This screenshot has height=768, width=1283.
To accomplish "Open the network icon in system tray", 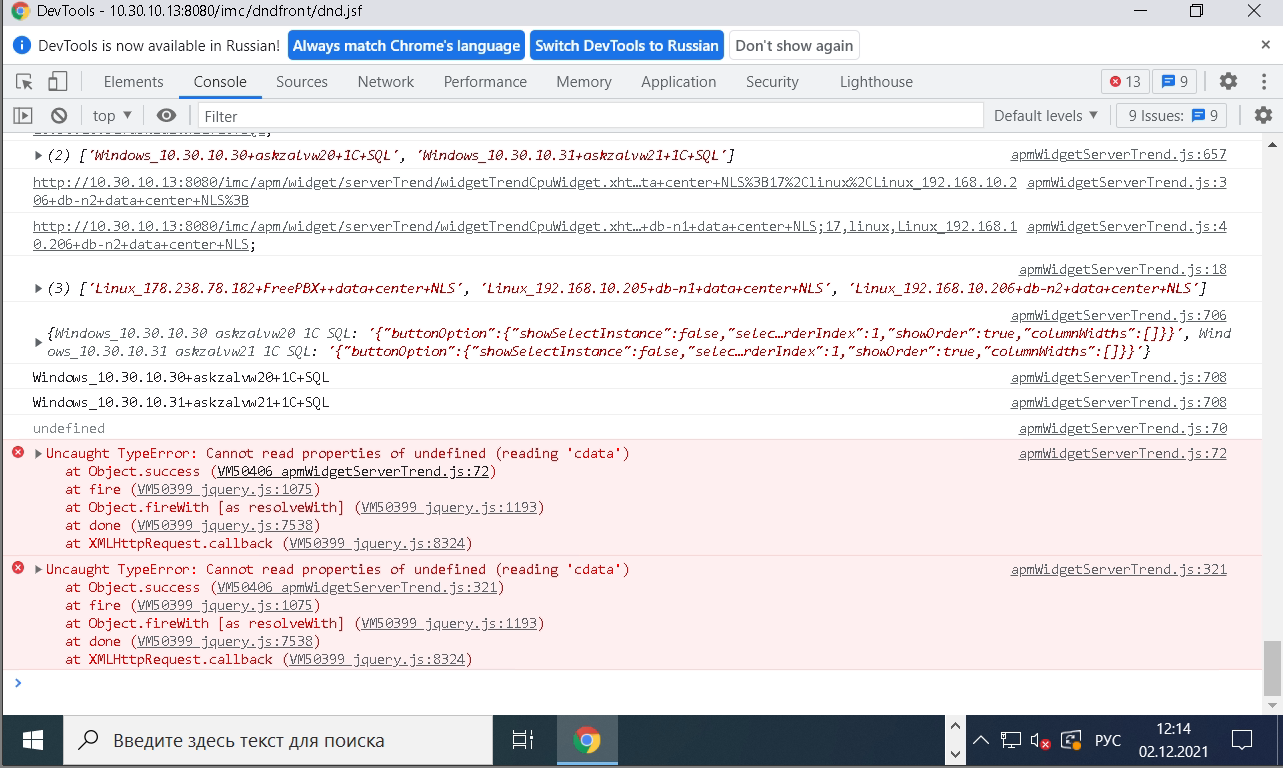I will point(1011,741).
